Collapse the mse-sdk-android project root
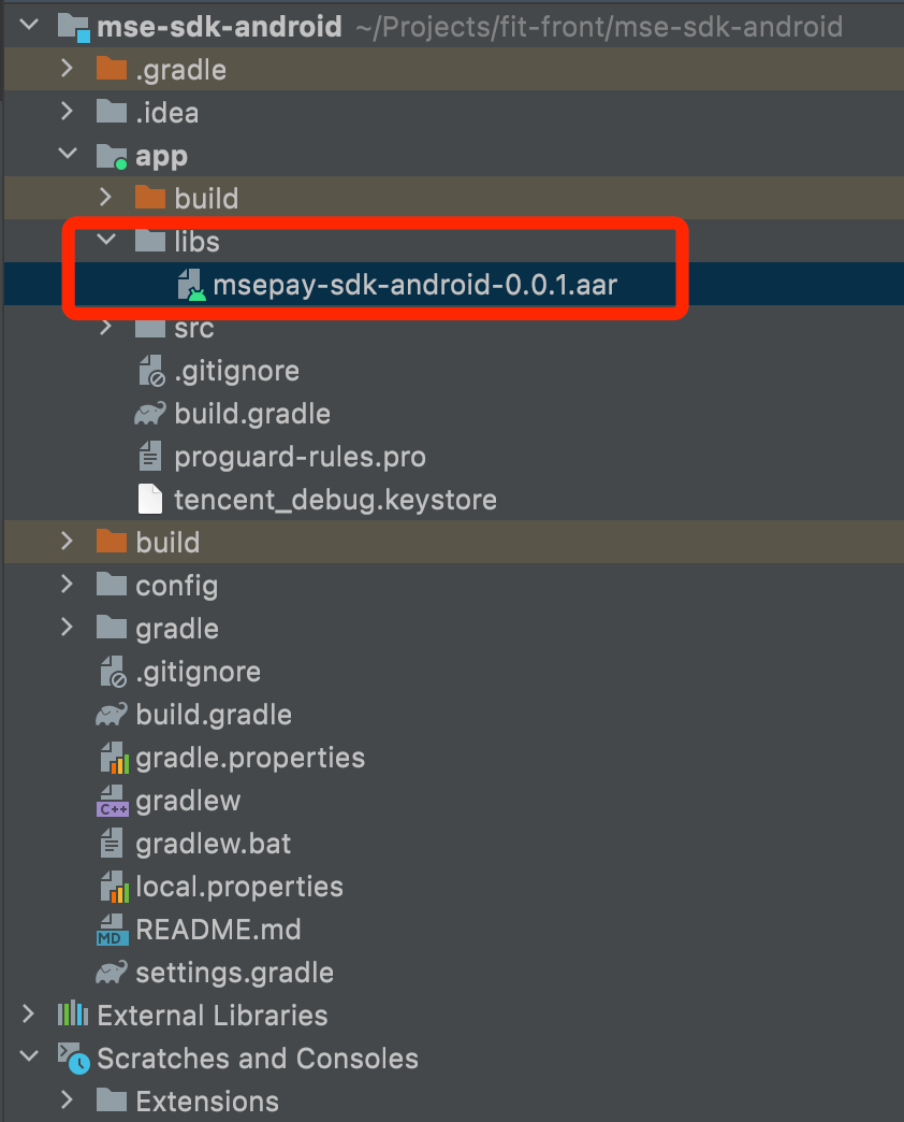904x1122 pixels. (x=28, y=27)
